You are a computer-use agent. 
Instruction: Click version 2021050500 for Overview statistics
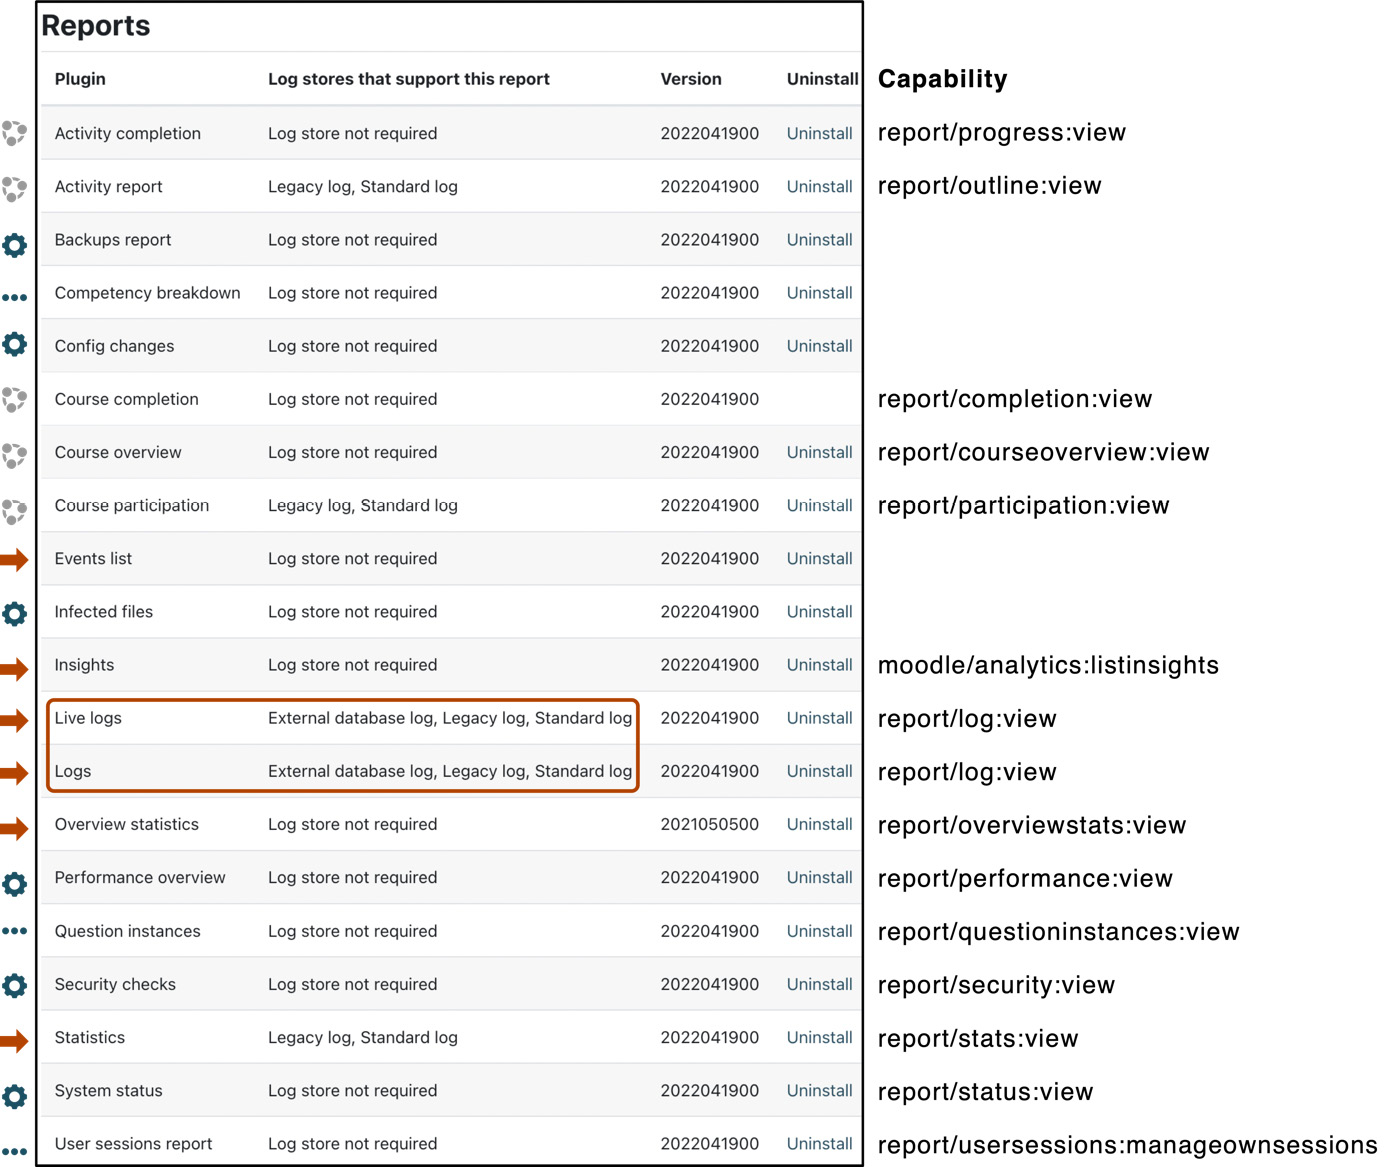click(x=710, y=824)
